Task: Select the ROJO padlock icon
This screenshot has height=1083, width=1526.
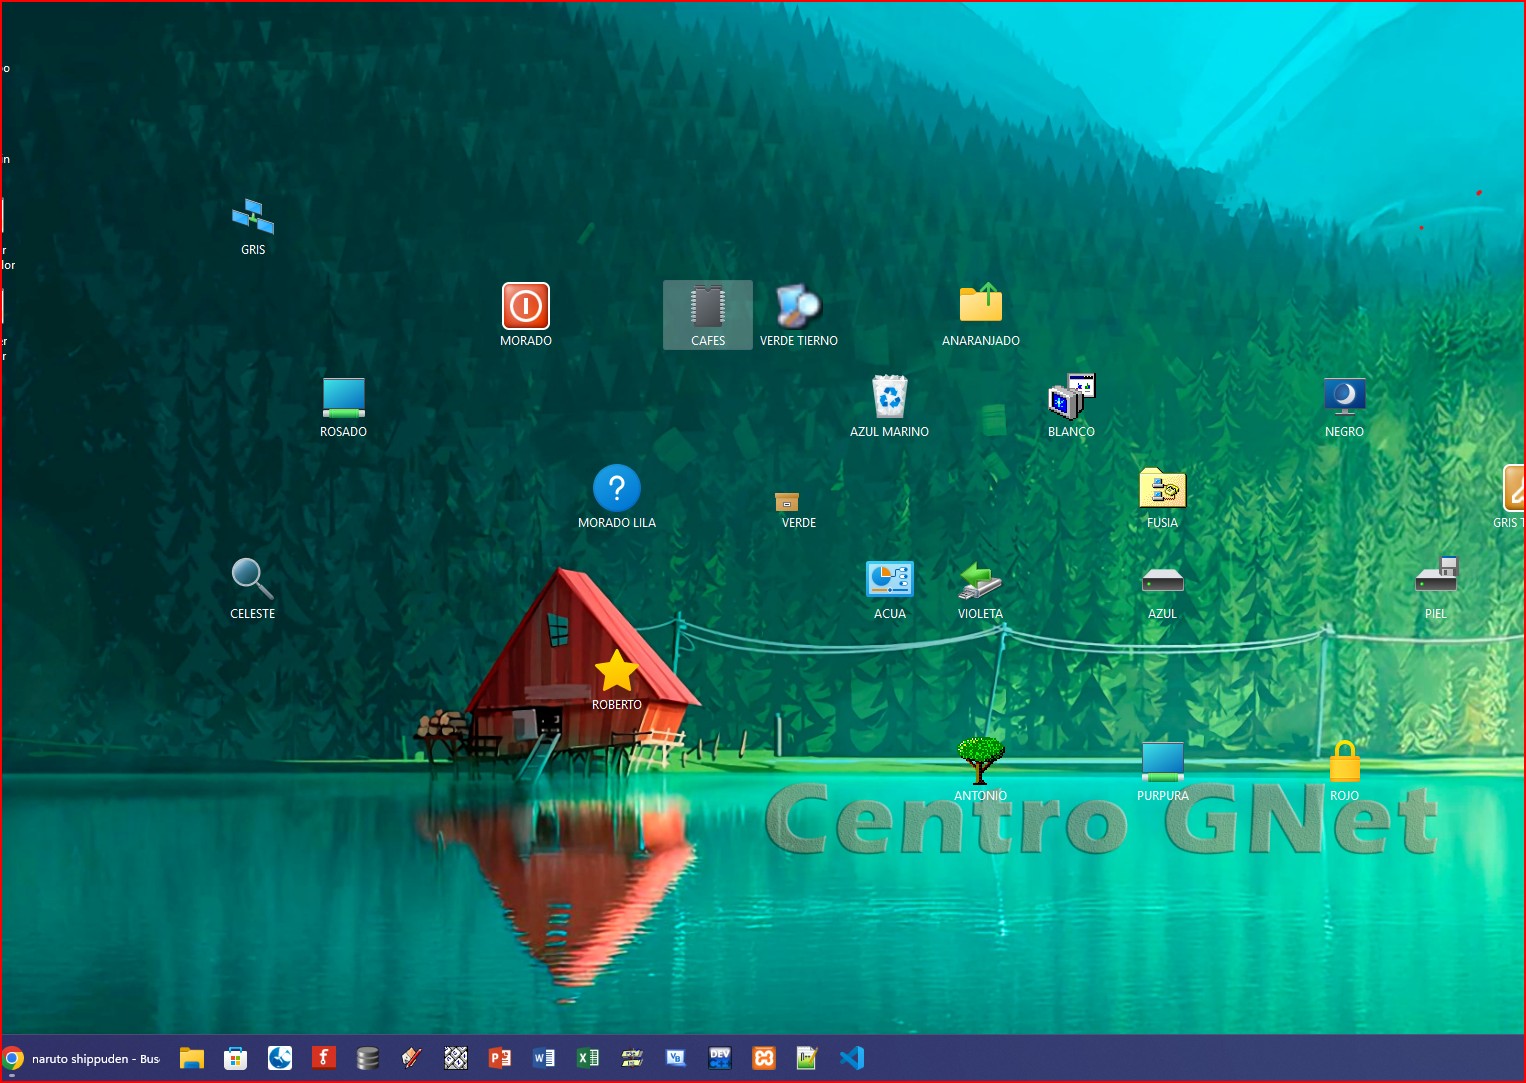Action: 1344,762
